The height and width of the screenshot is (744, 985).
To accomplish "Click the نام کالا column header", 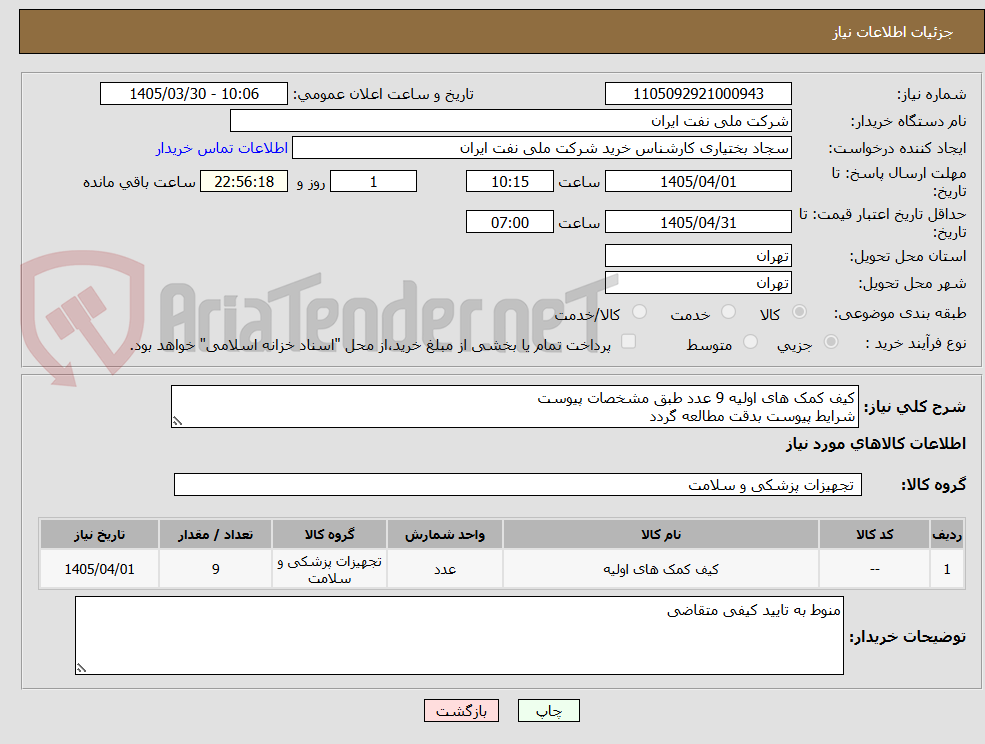I will tap(661, 534).
